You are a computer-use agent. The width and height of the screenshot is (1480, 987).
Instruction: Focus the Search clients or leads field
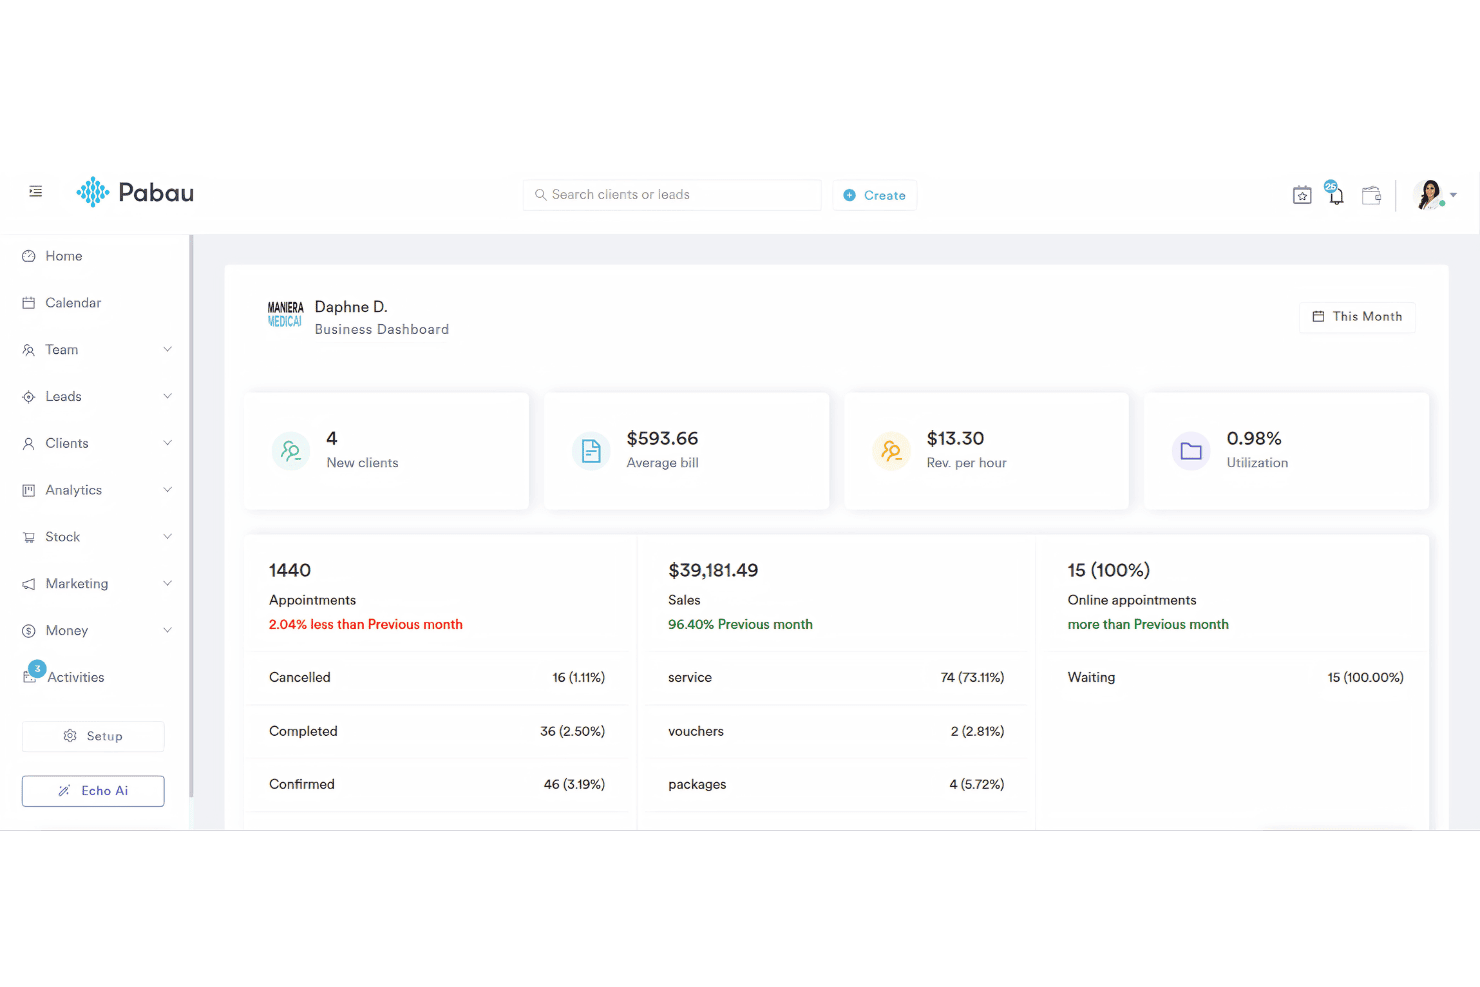(672, 195)
